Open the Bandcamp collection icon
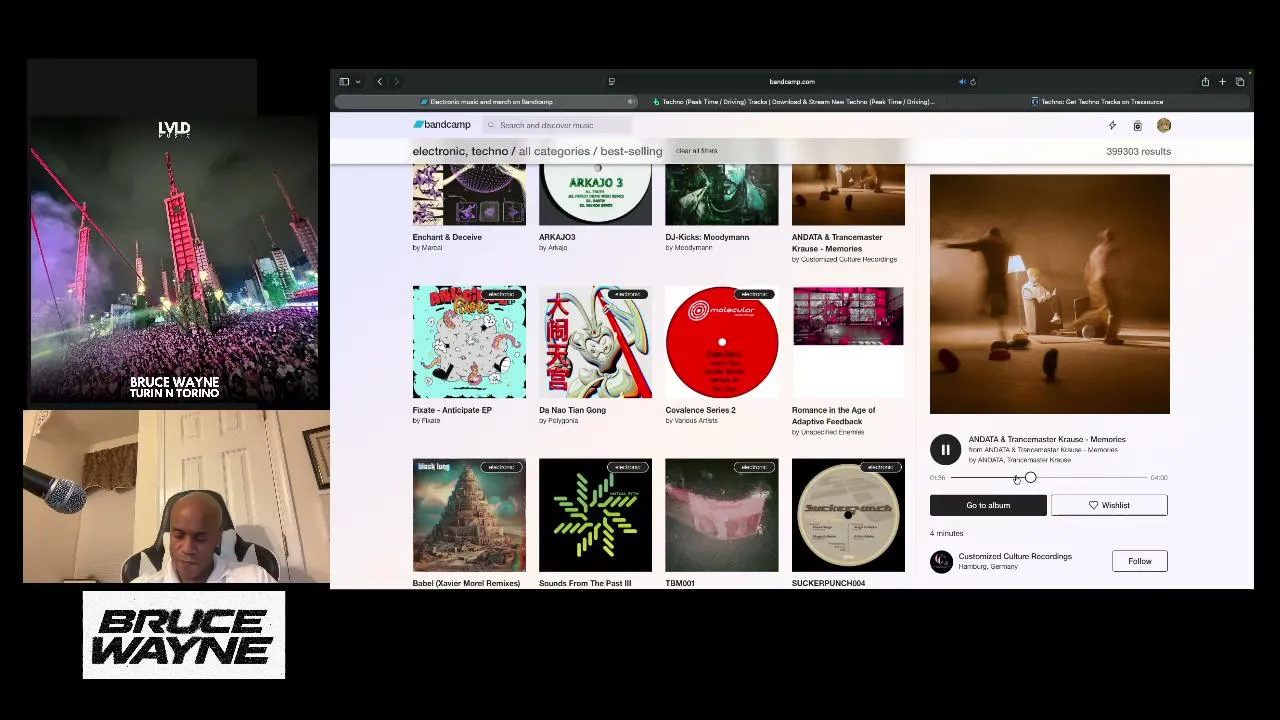Viewport: 1280px width, 720px height. pyautogui.click(x=1137, y=125)
